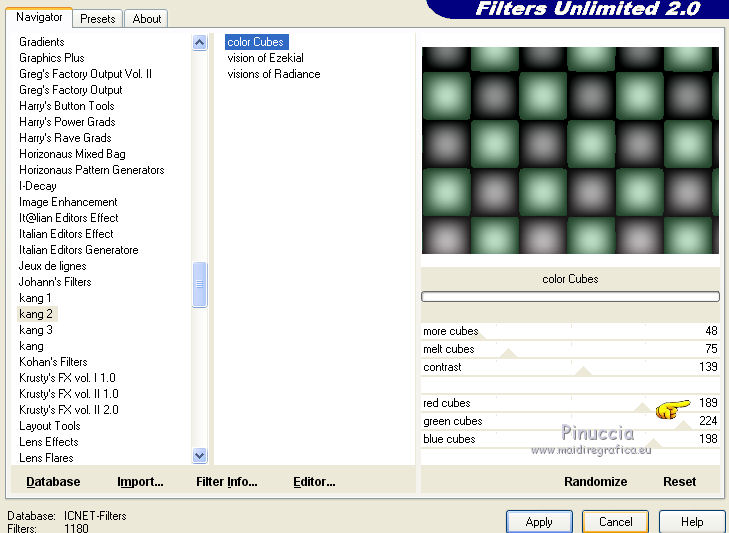The width and height of the screenshot is (729, 533).
Task: Select It@lian Editors Effect
Action: [68, 218]
